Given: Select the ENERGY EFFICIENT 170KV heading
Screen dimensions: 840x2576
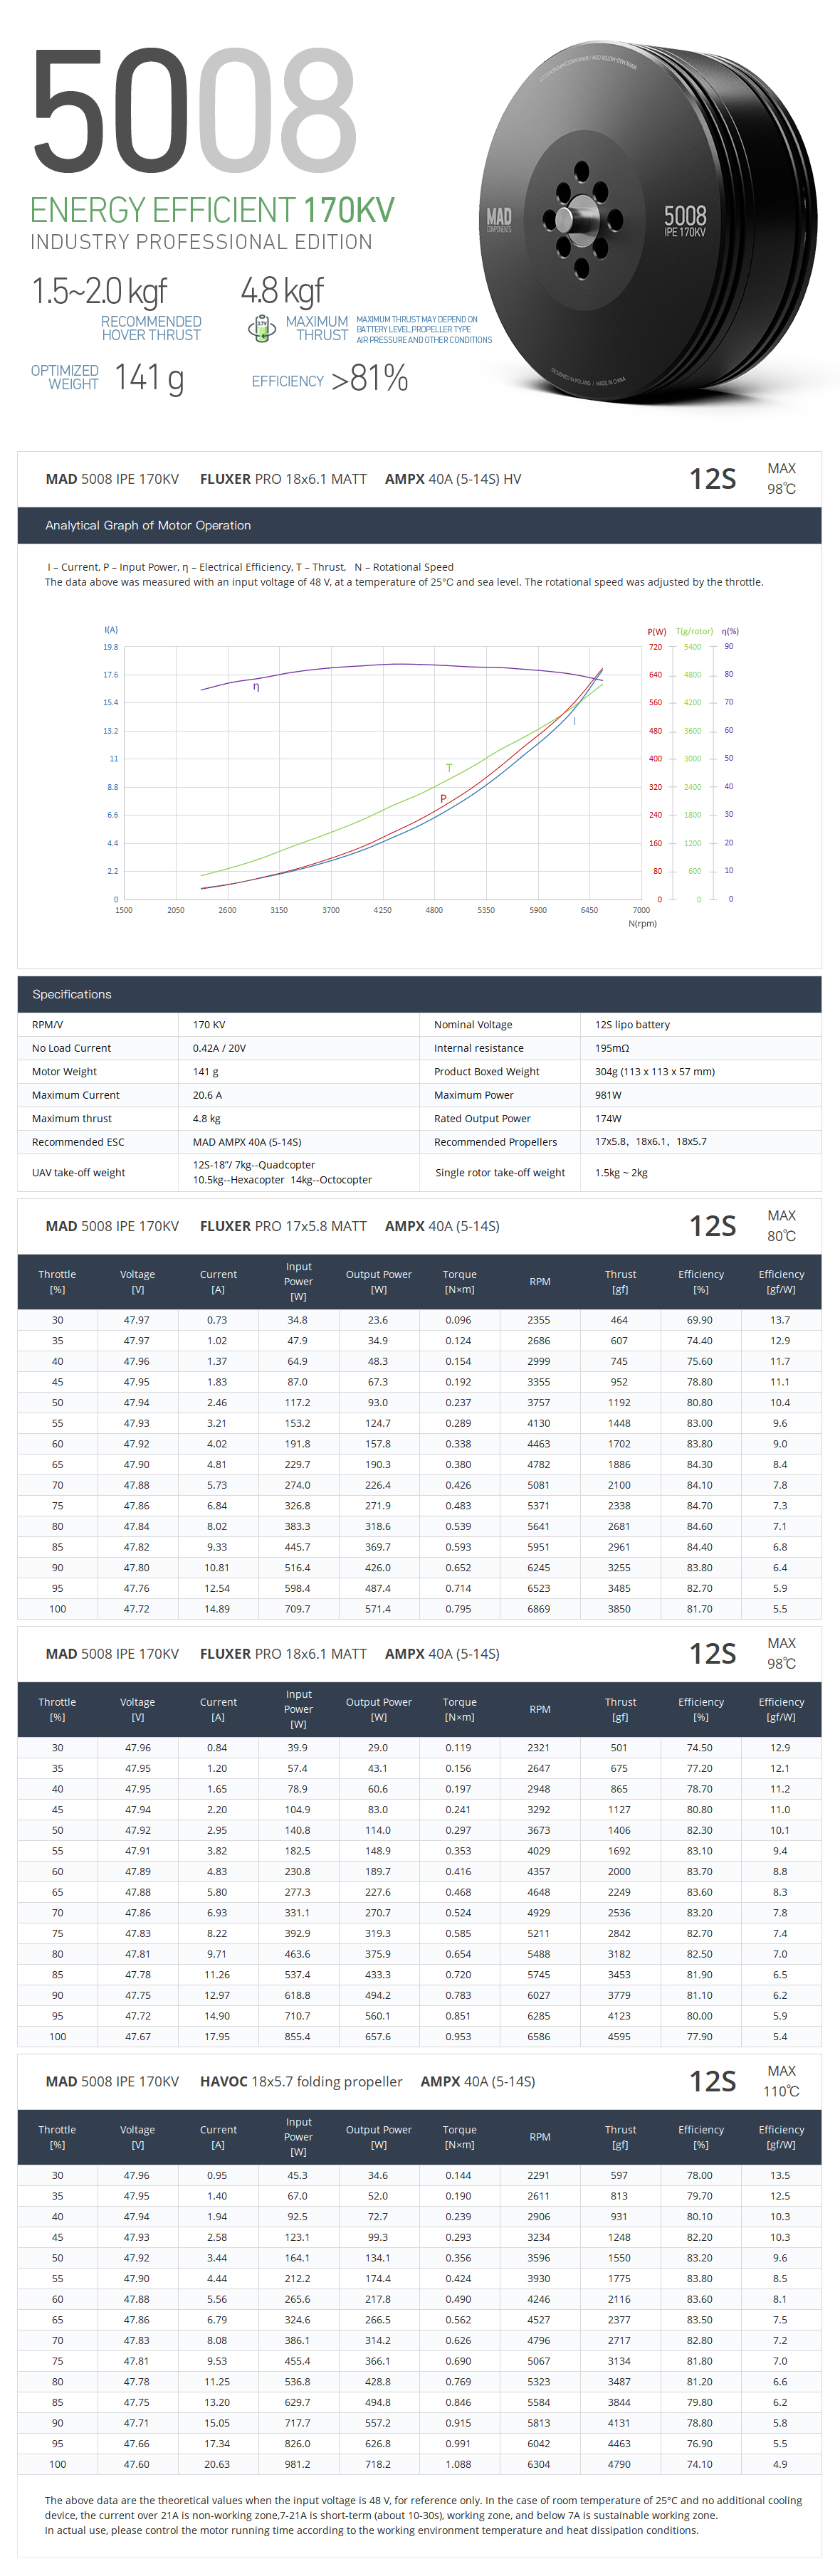Looking at the screenshot, I should click(212, 209).
